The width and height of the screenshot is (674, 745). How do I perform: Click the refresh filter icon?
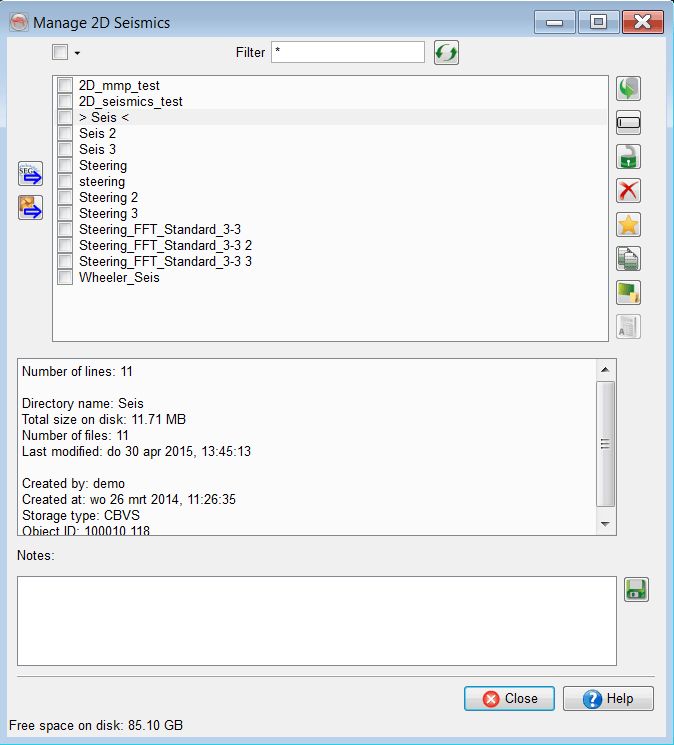click(446, 53)
